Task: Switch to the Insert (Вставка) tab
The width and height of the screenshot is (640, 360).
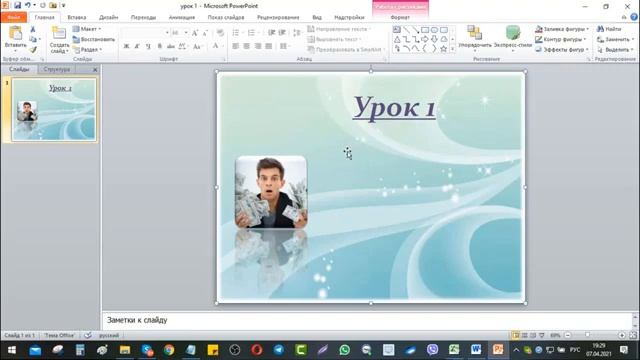Action: tap(77, 18)
